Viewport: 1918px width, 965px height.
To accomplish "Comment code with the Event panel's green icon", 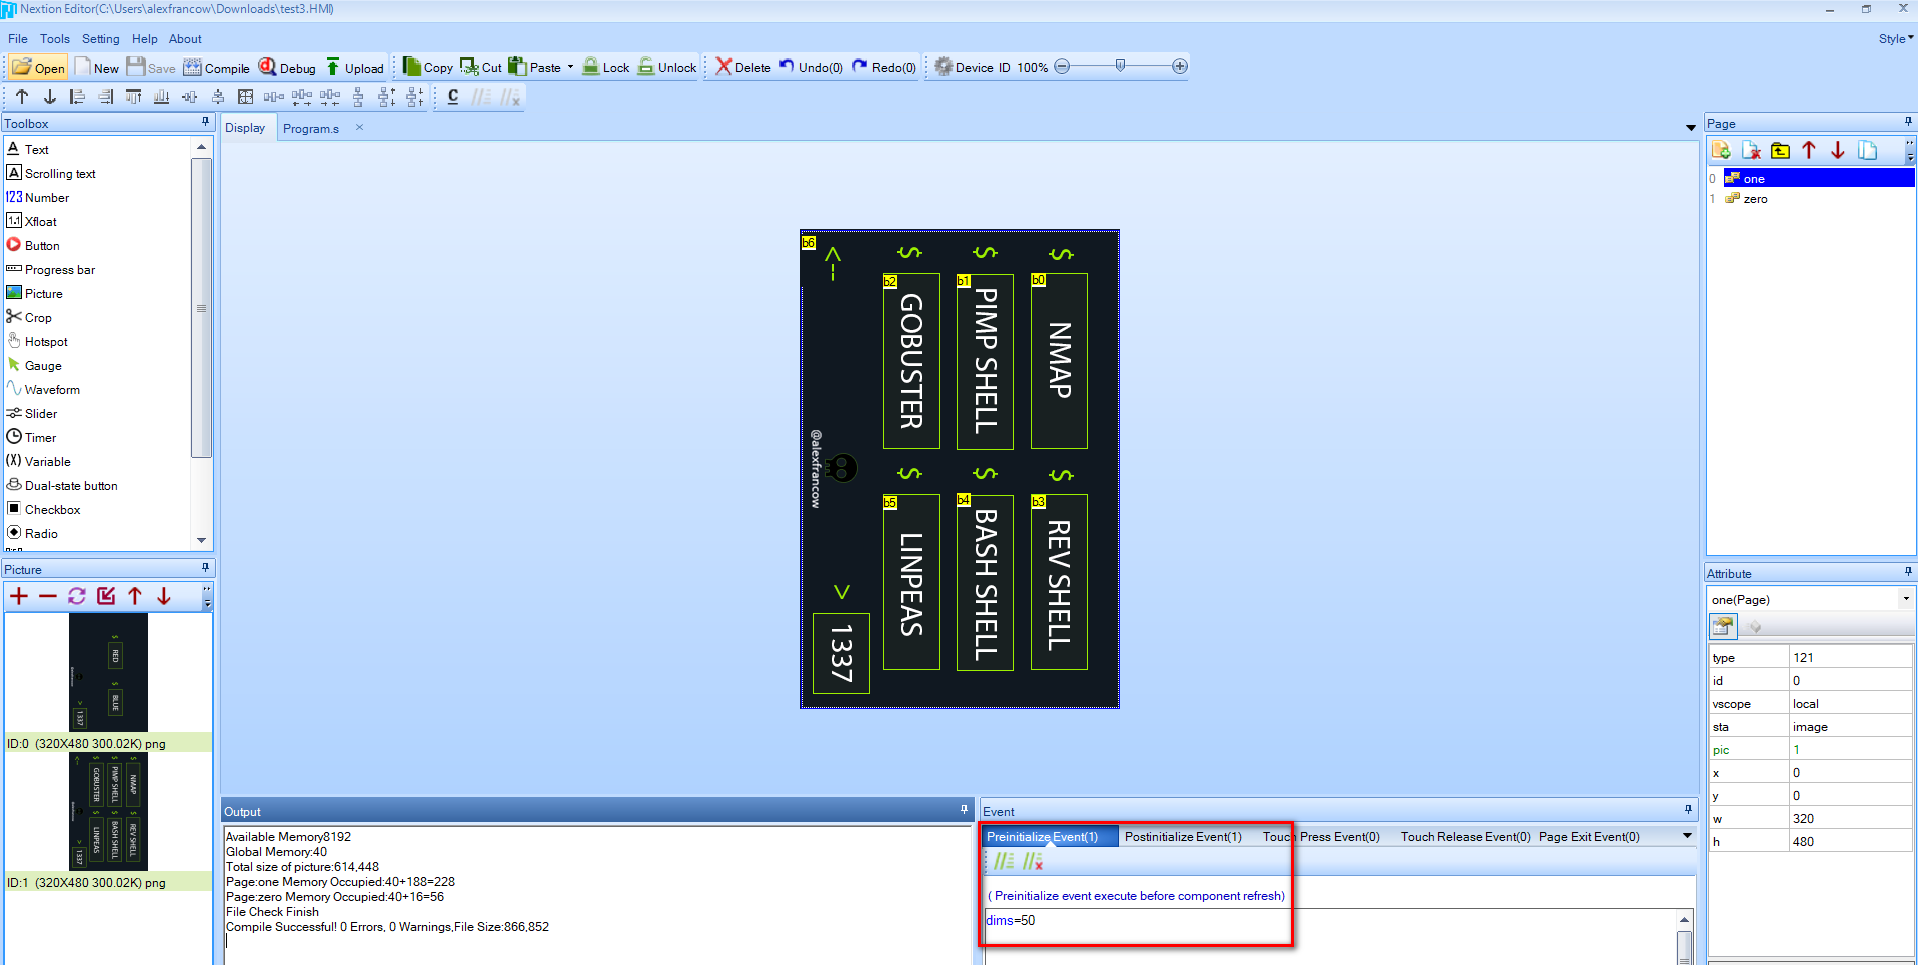I will point(1004,861).
